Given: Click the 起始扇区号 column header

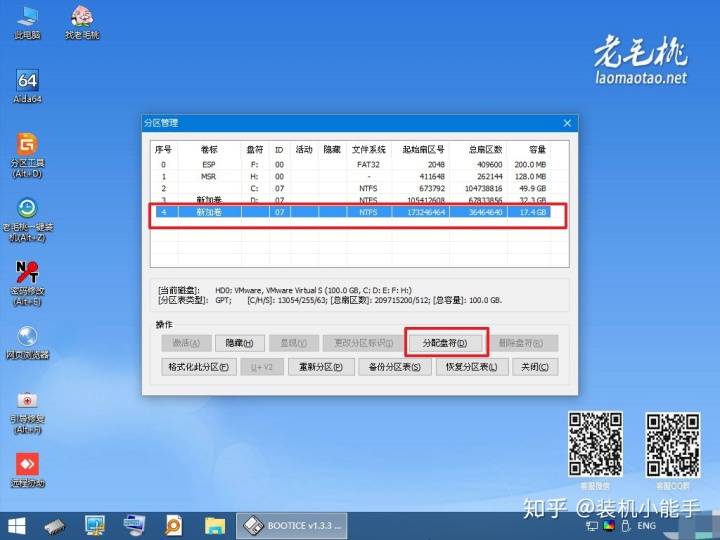Looking at the screenshot, I should (x=422, y=150).
